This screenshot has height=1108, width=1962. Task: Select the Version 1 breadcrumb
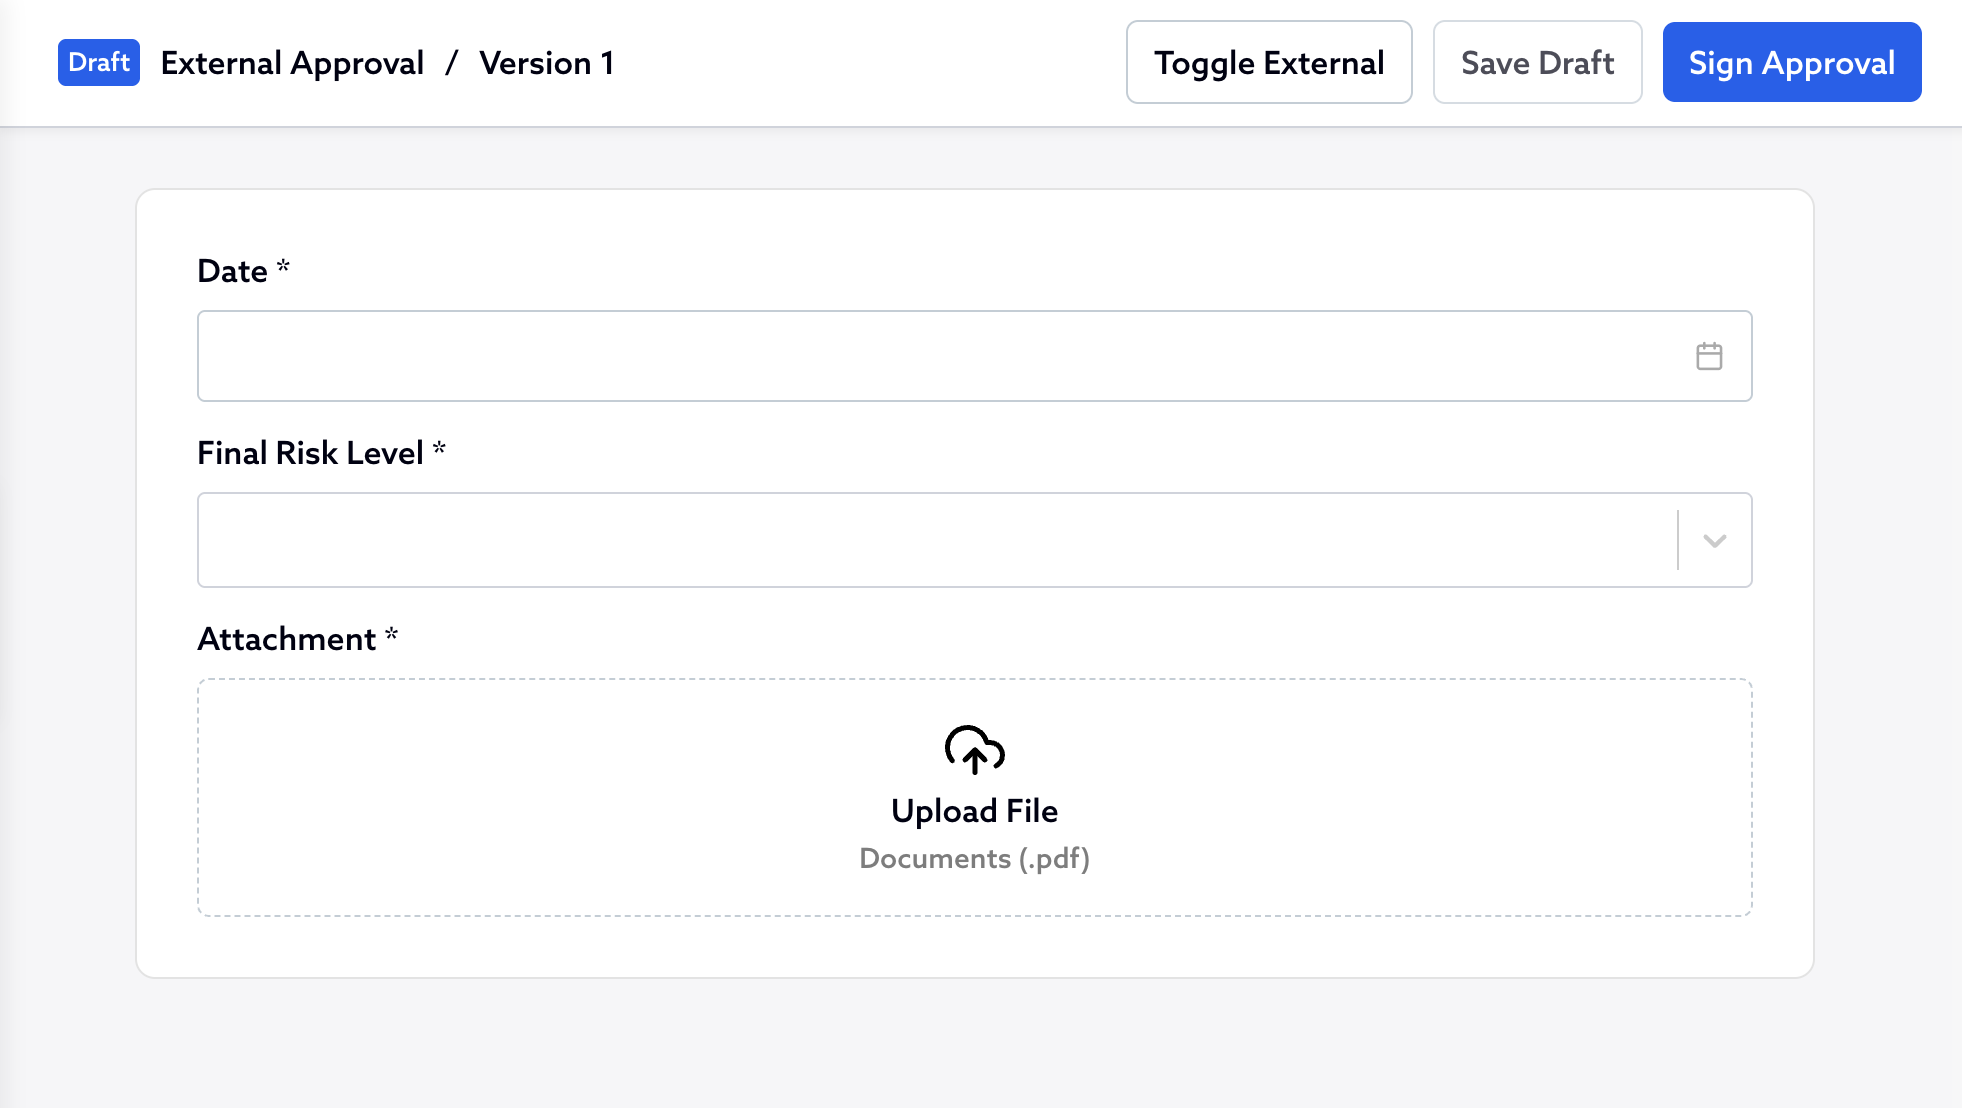546,63
